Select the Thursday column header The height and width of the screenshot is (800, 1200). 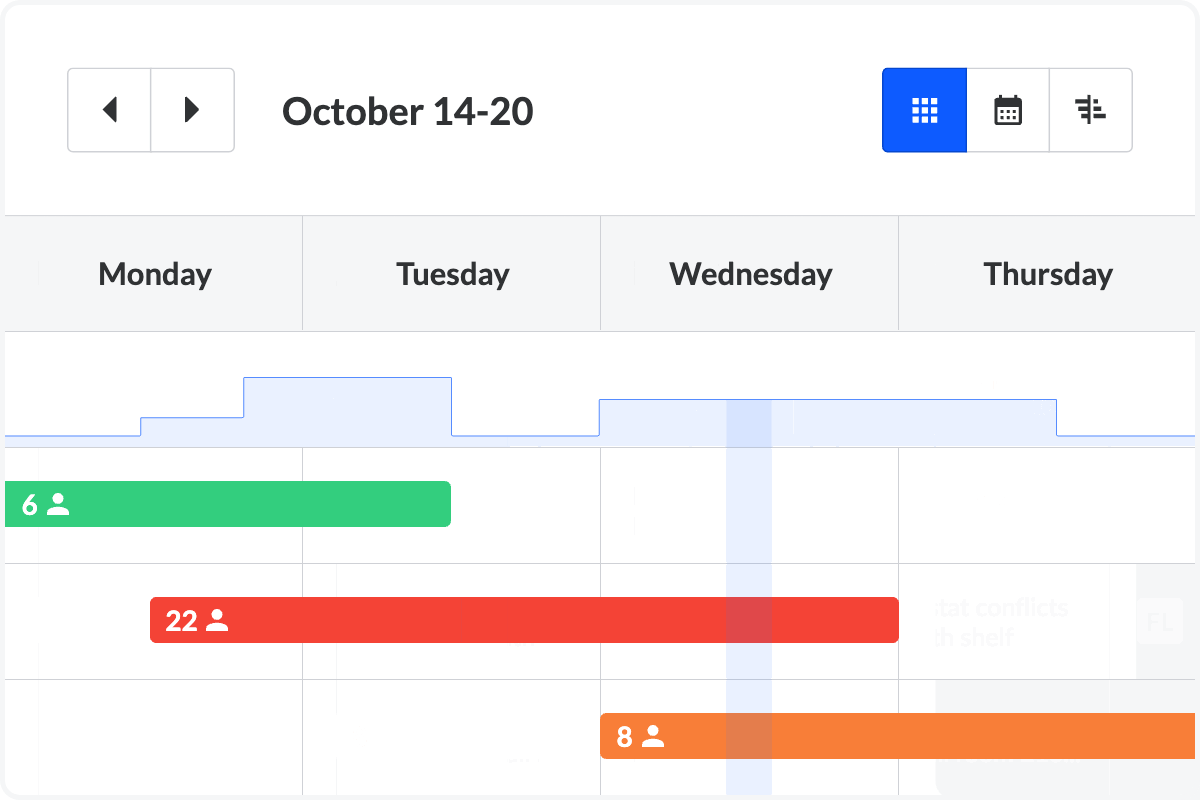click(x=1048, y=274)
